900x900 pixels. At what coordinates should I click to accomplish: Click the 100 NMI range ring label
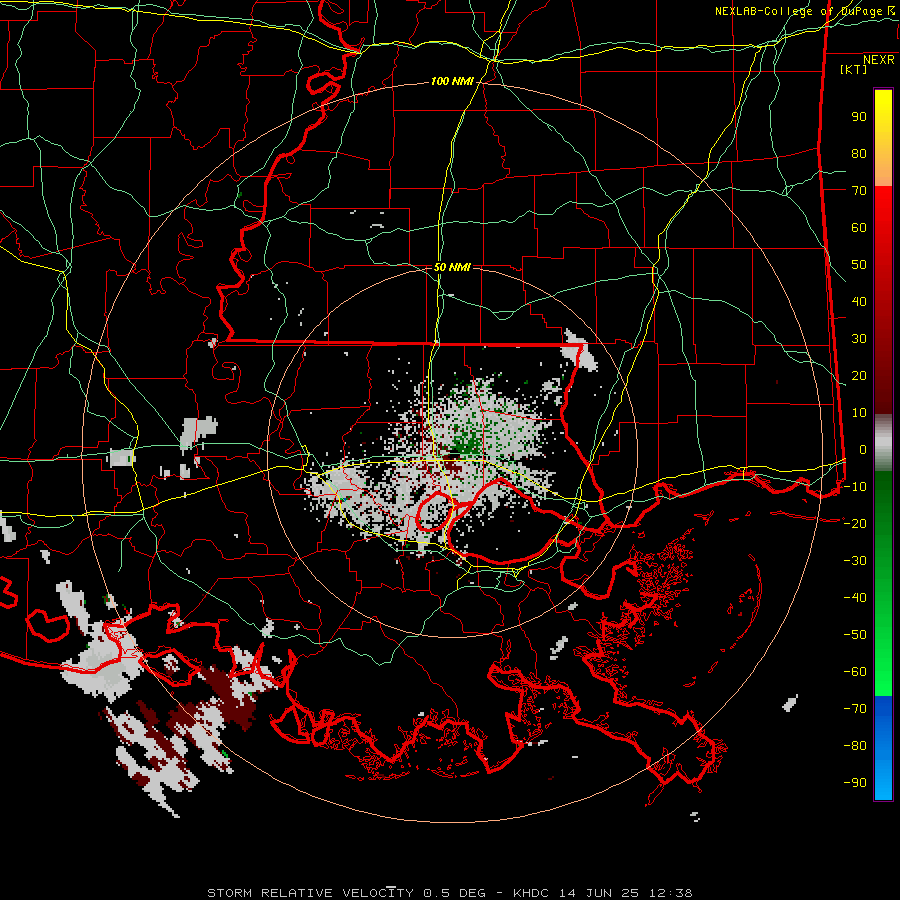tap(452, 82)
